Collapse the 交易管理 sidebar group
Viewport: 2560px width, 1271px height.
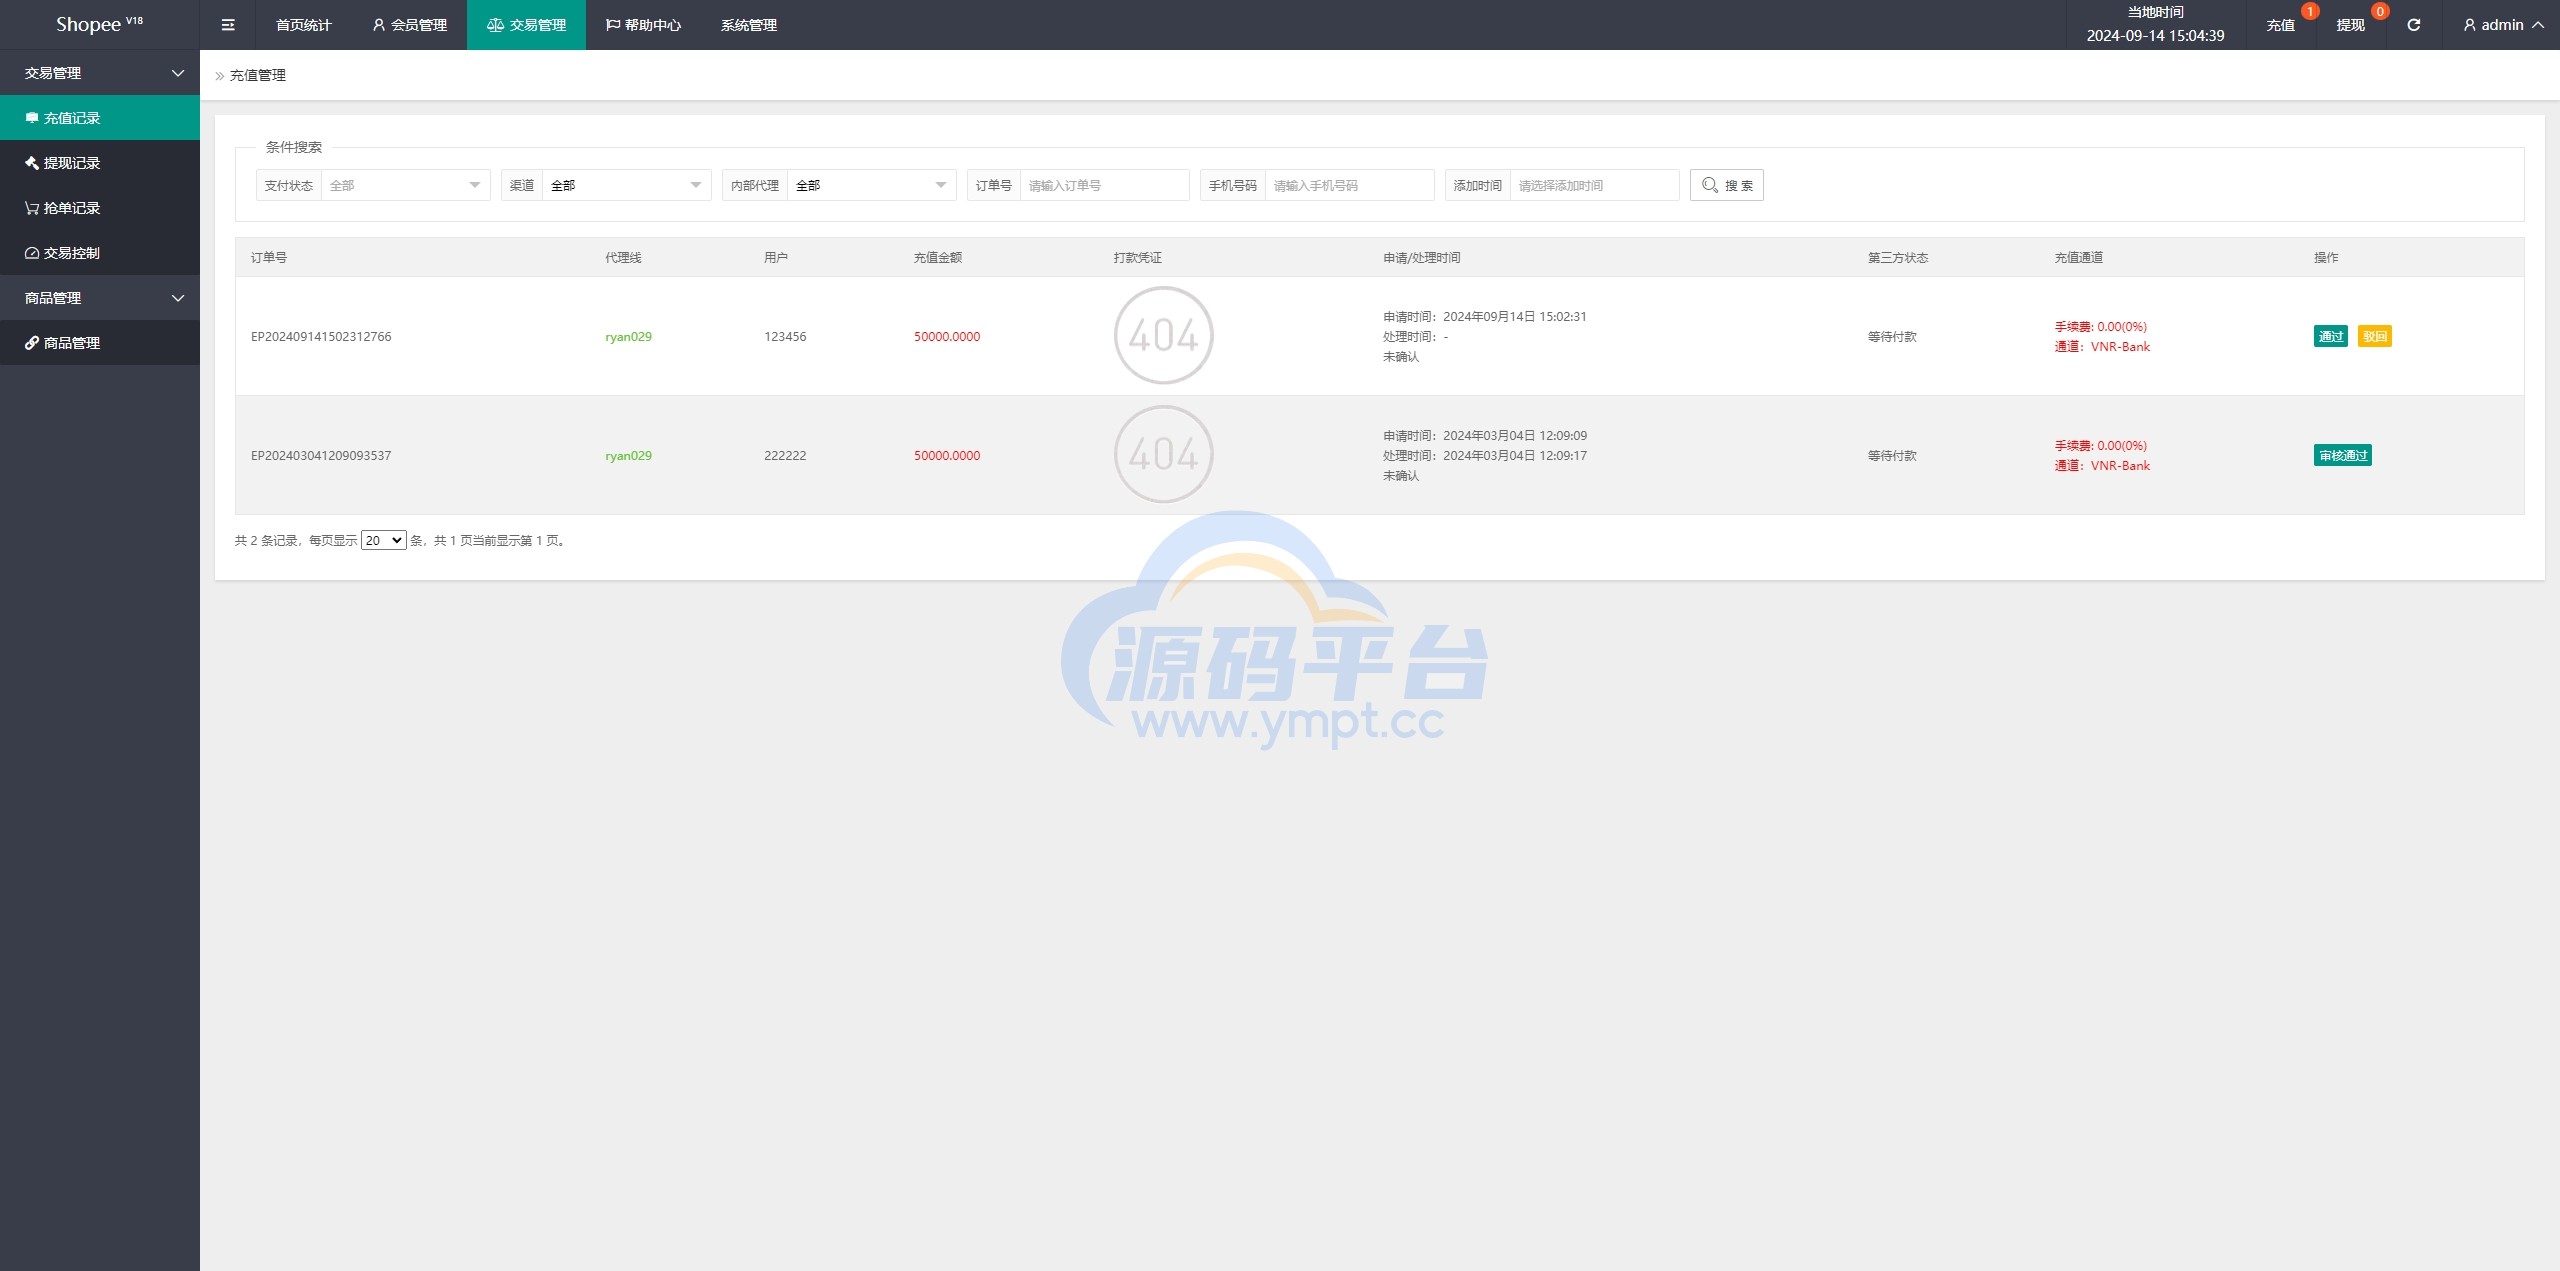[100, 73]
